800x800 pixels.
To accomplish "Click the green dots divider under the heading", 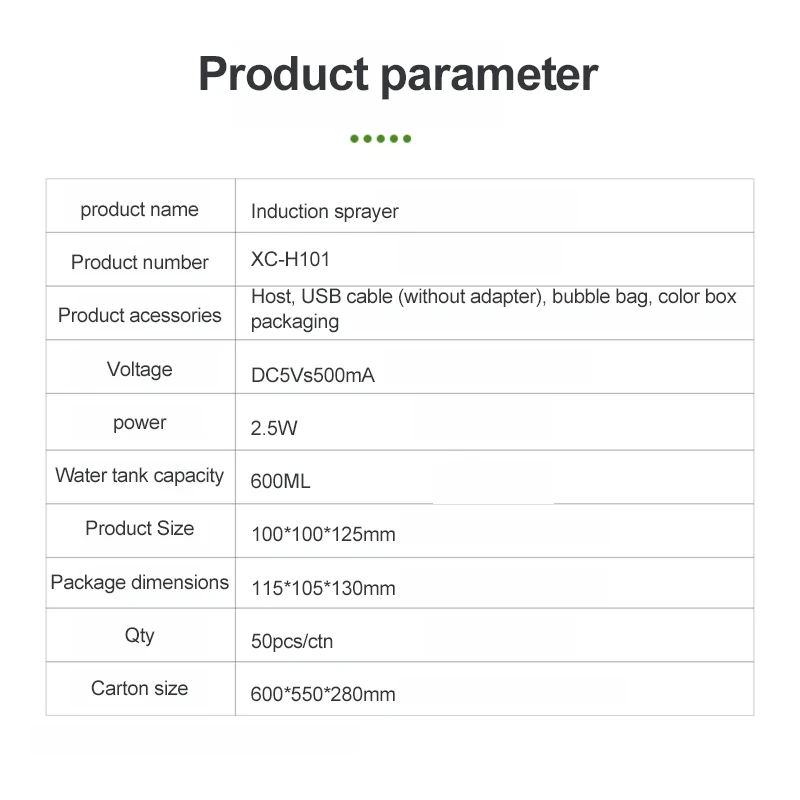I will [x=381, y=138].
